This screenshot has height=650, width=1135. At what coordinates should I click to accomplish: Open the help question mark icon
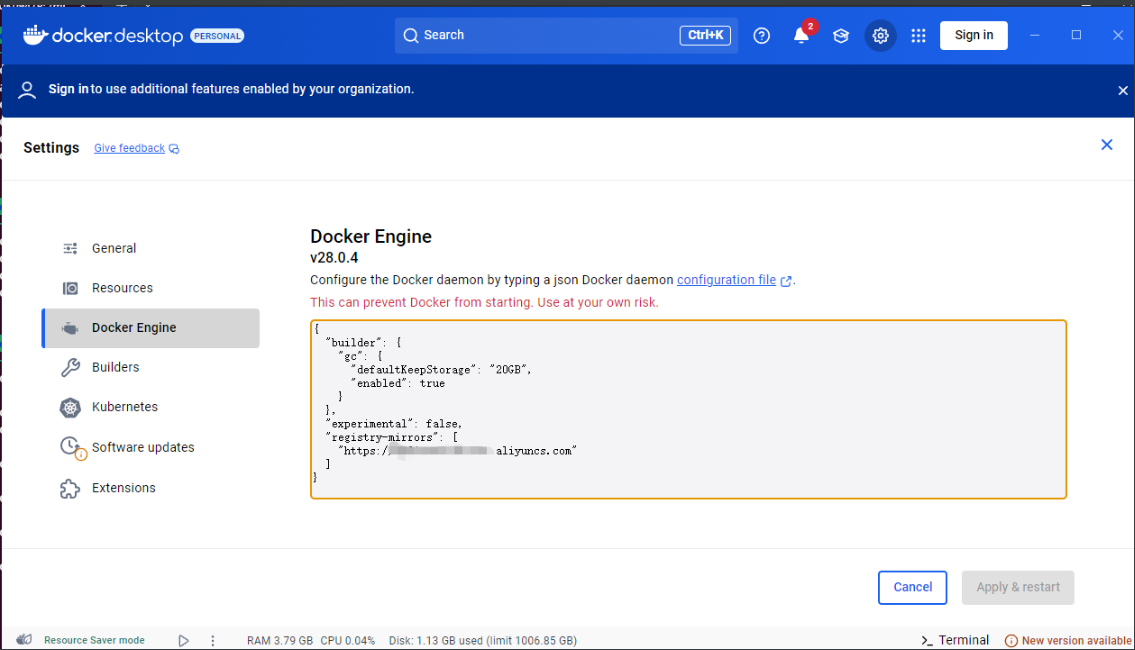pos(761,35)
